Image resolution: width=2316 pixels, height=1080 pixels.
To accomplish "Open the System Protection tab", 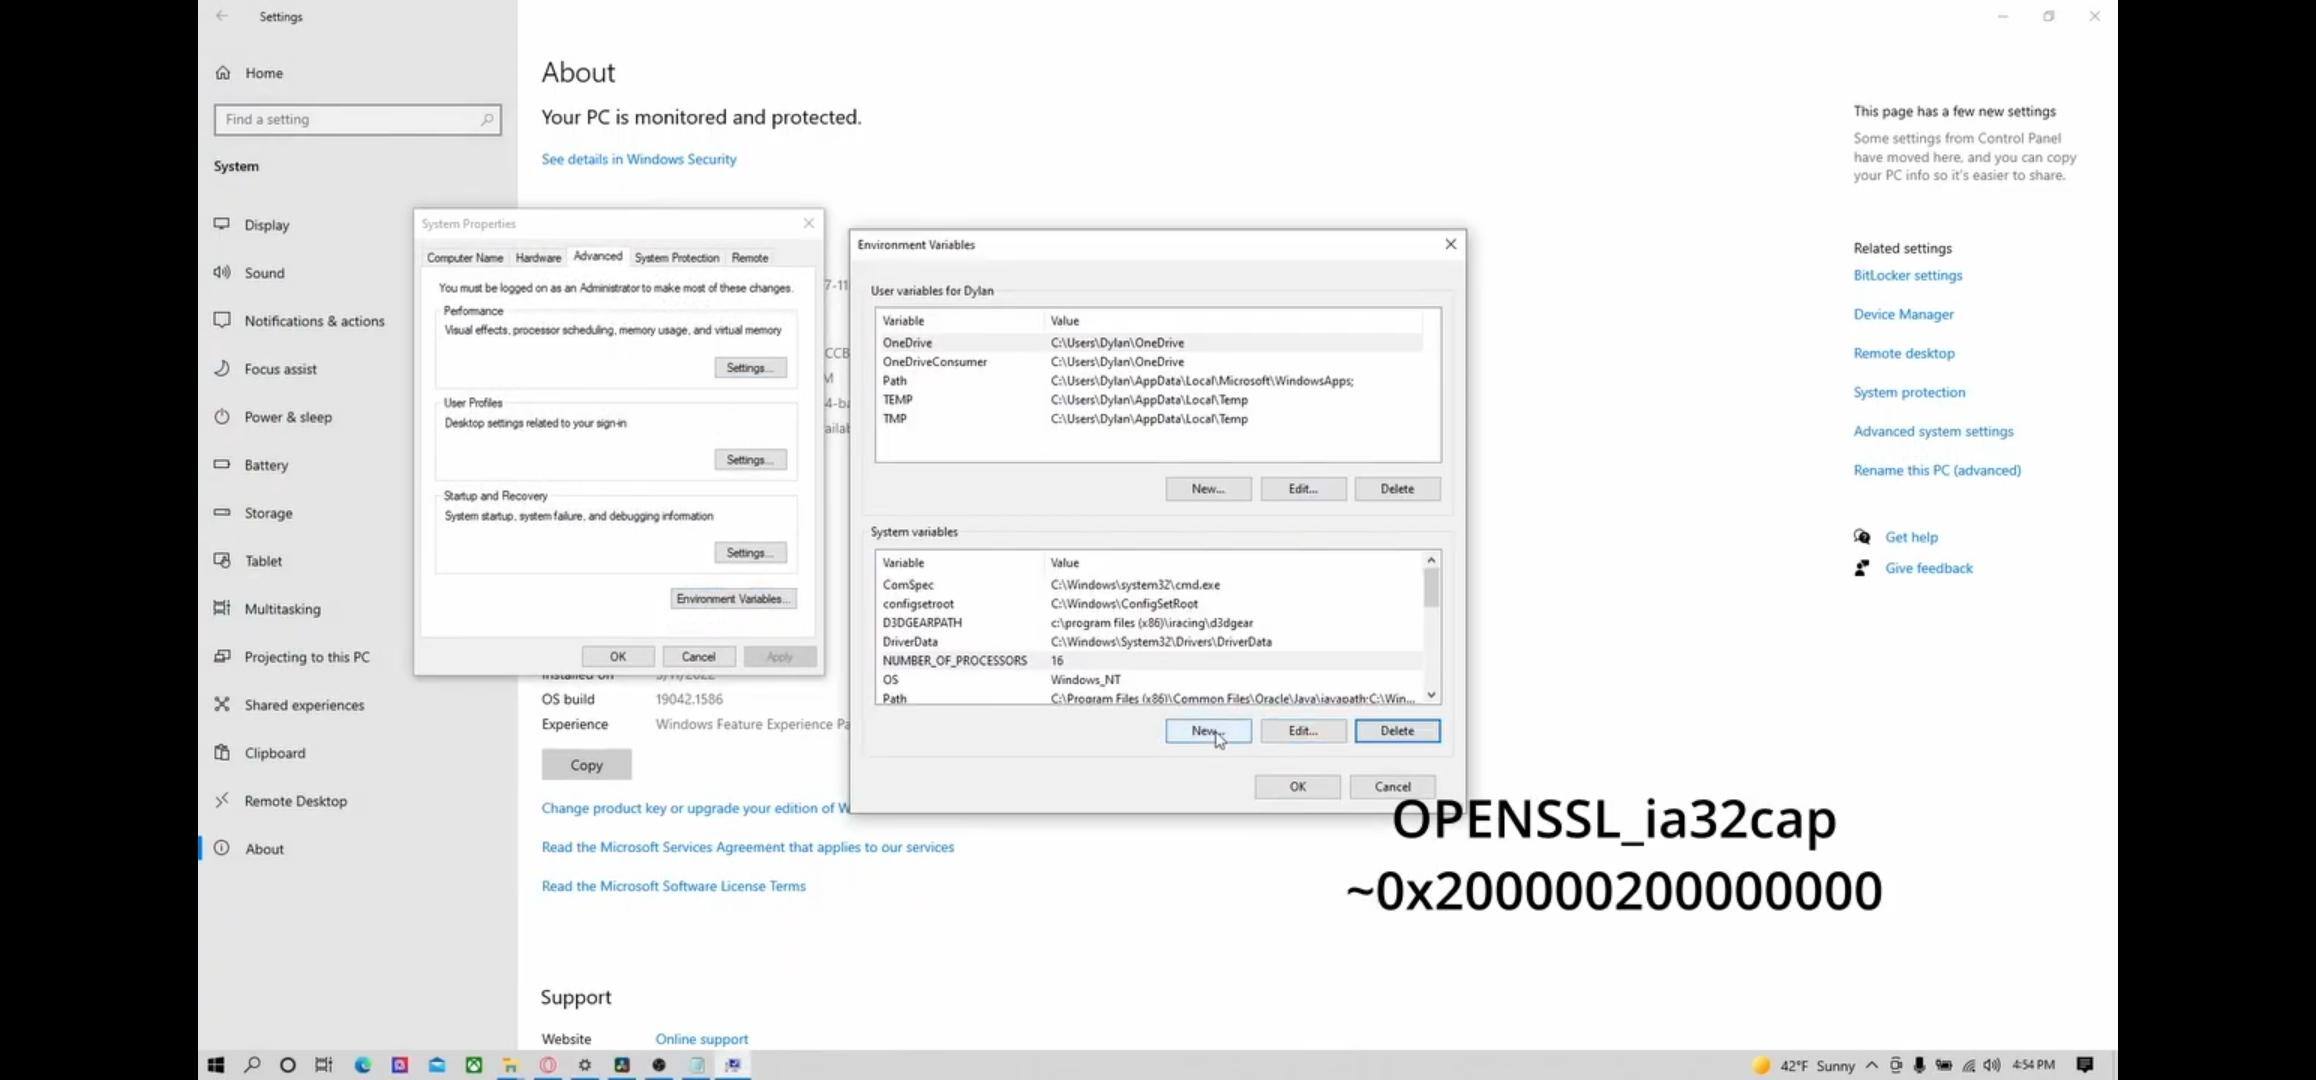I will coord(676,258).
